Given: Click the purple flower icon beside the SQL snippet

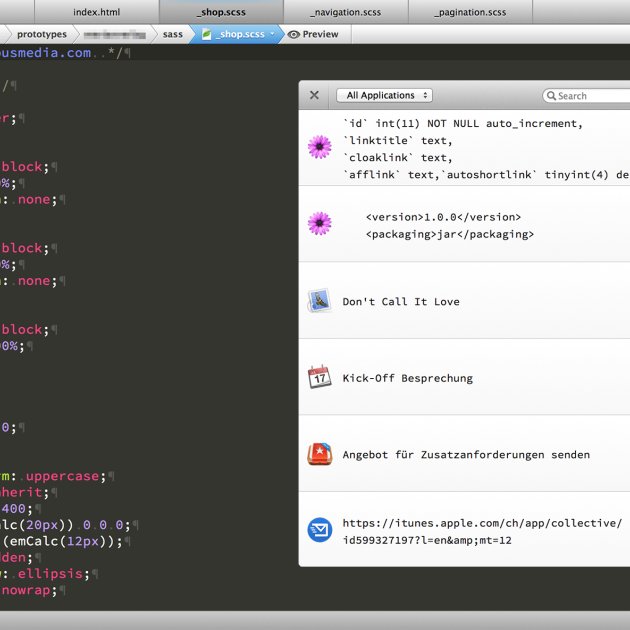Looking at the screenshot, I should [319, 148].
